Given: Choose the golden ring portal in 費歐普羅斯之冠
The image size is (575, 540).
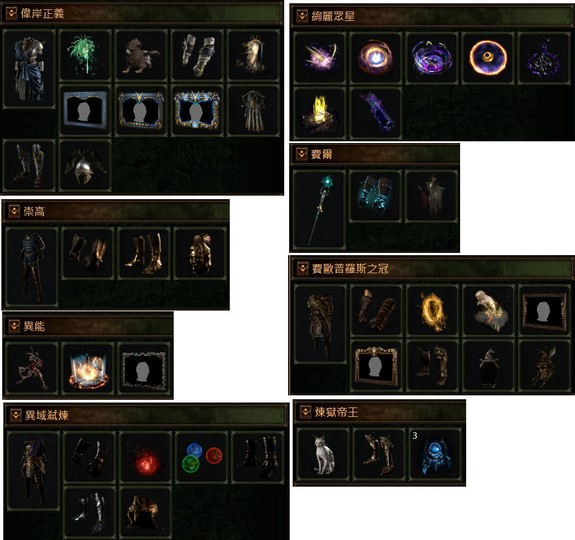Looking at the screenshot, I should coord(432,311).
